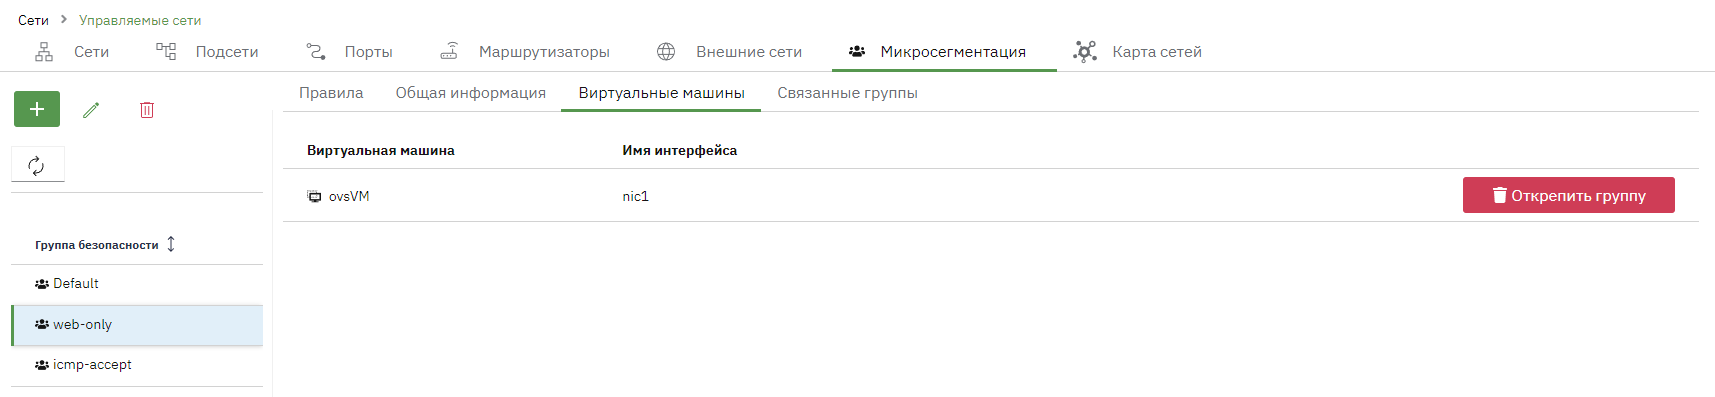The height and width of the screenshot is (397, 1715).
Task: Refresh the security group list
Action: (37, 165)
